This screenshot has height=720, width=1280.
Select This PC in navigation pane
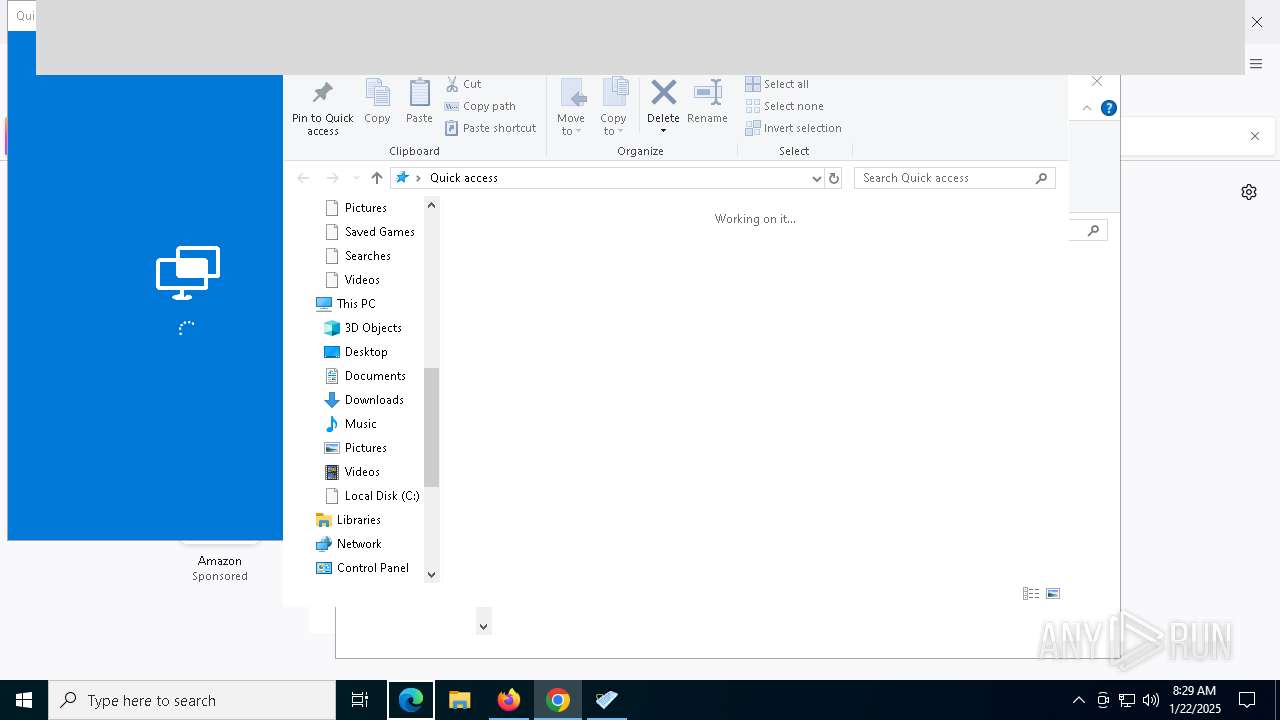pyautogui.click(x=345, y=304)
